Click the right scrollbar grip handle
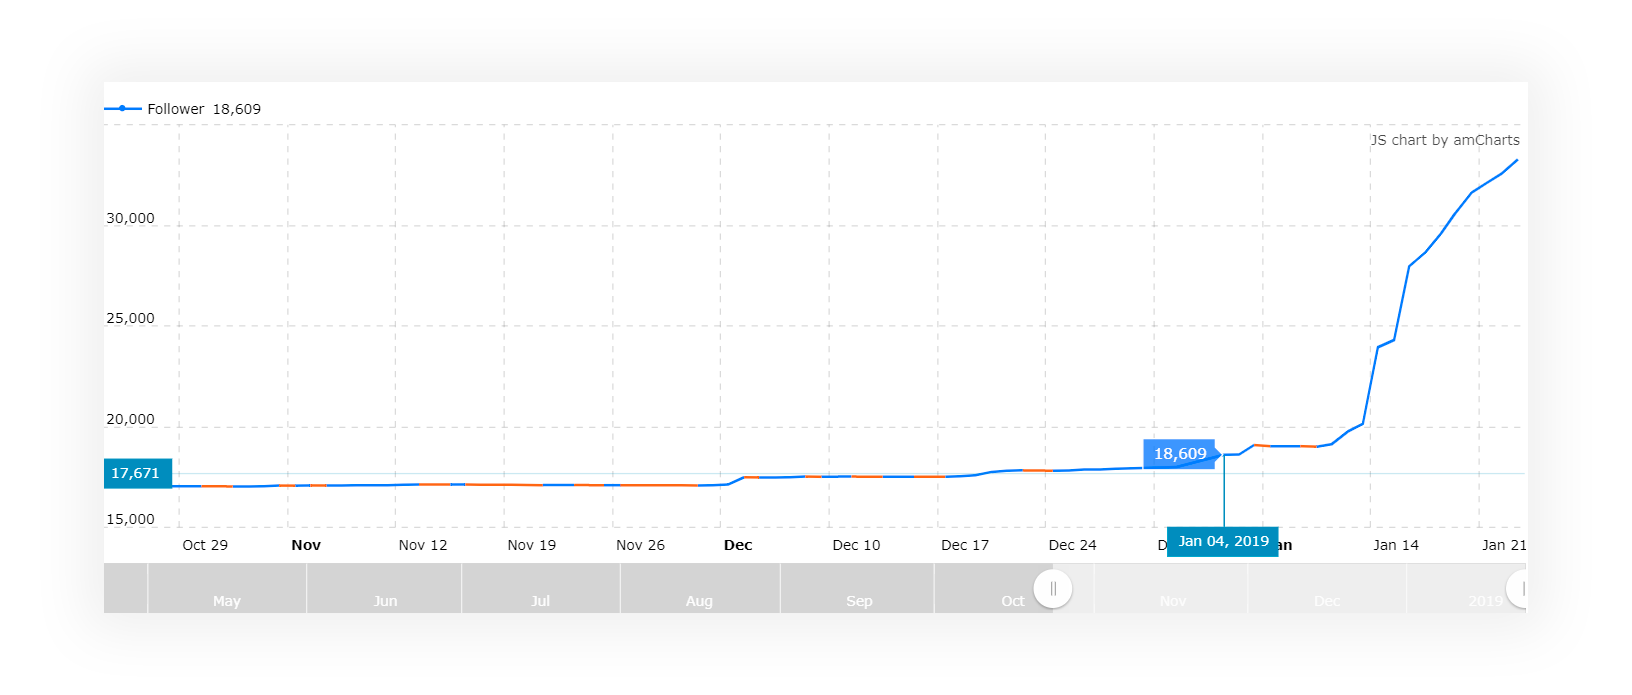This screenshot has height=695, width=1632. (1521, 589)
